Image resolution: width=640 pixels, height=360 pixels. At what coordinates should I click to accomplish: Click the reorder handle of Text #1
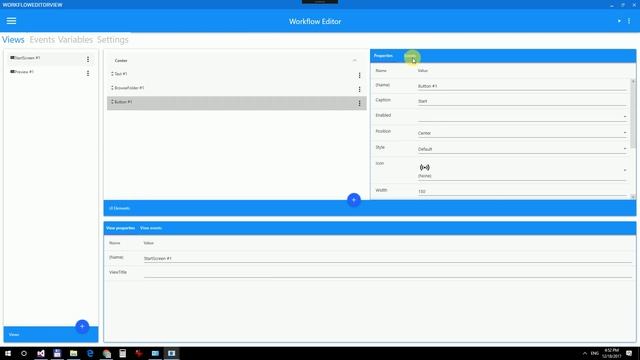(112, 74)
